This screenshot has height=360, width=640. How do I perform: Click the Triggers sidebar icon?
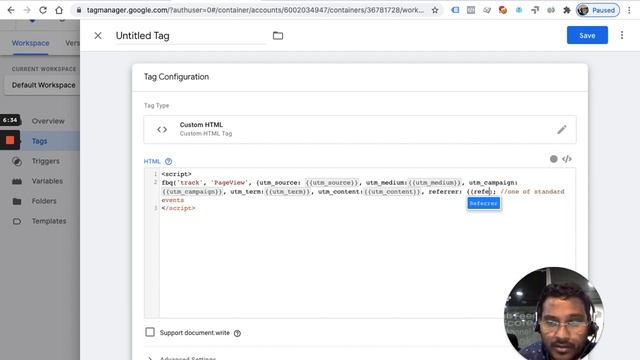click(x=17, y=161)
